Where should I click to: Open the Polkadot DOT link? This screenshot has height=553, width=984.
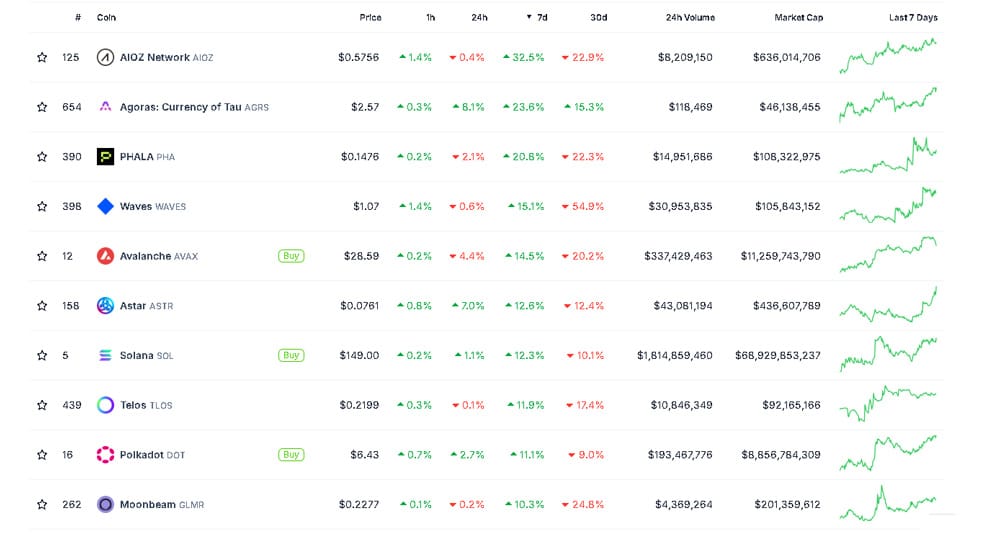(x=152, y=454)
